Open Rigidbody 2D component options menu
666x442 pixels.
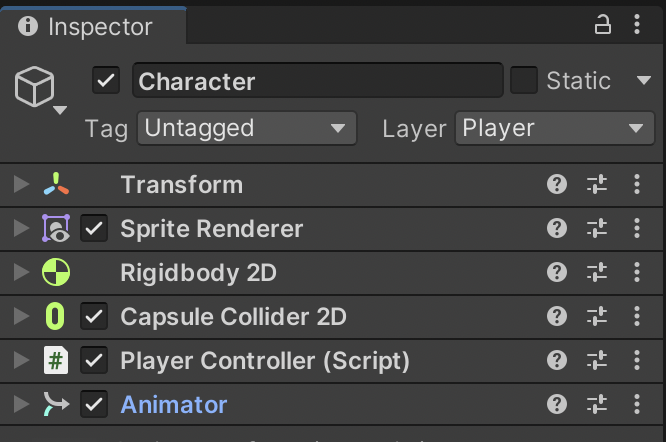pyautogui.click(x=637, y=273)
